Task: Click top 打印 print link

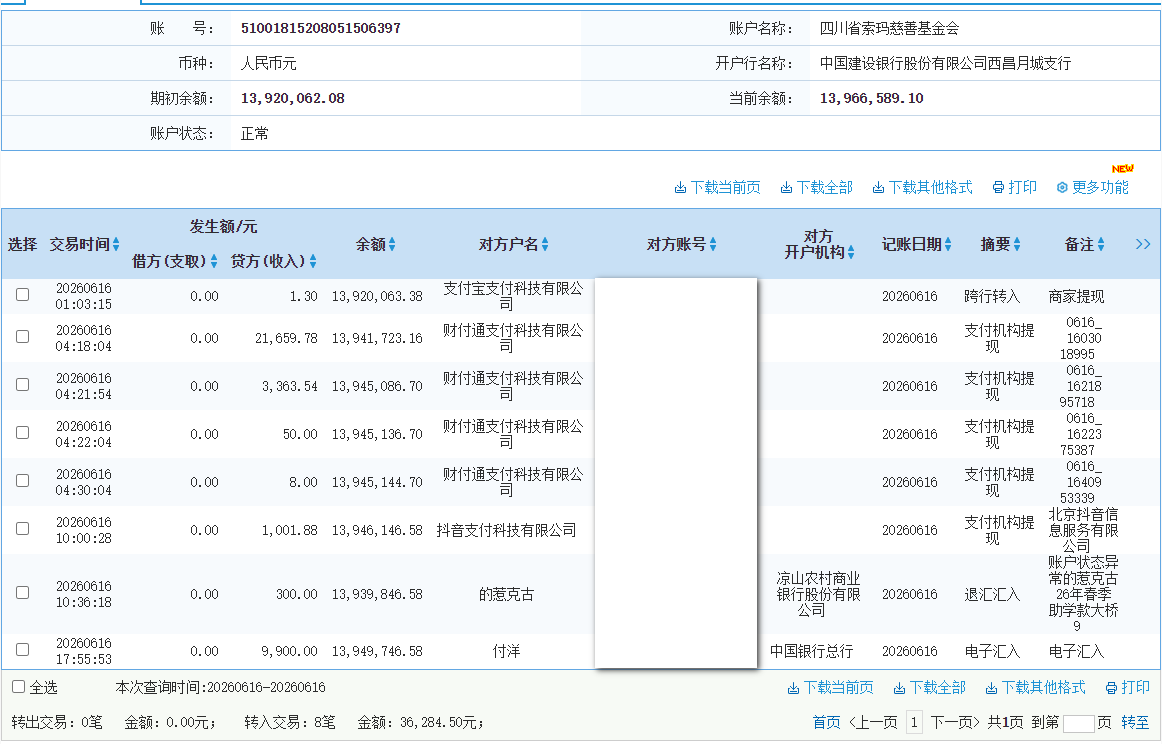Action: pos(1015,187)
